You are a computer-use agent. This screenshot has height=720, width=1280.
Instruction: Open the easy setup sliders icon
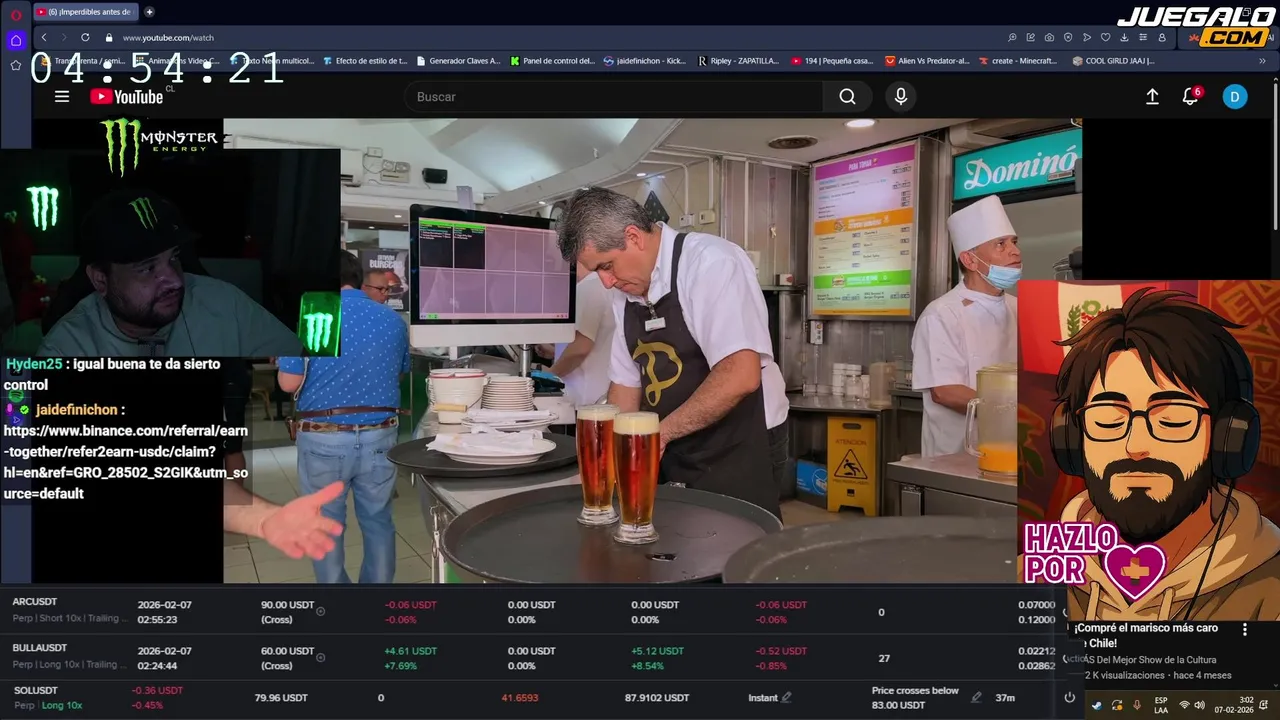(x=1143, y=37)
